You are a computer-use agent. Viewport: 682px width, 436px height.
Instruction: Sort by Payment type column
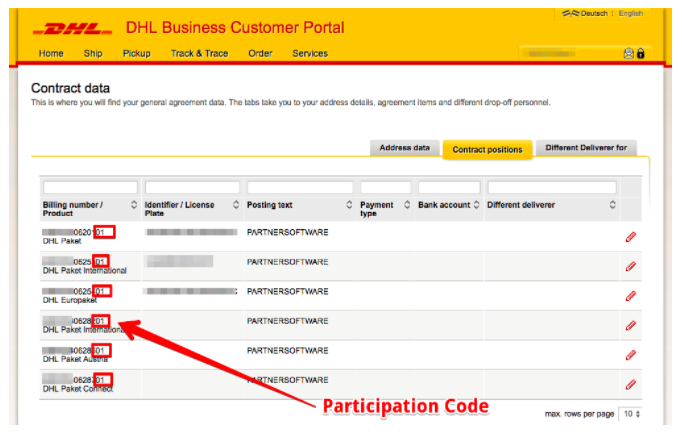click(x=407, y=205)
